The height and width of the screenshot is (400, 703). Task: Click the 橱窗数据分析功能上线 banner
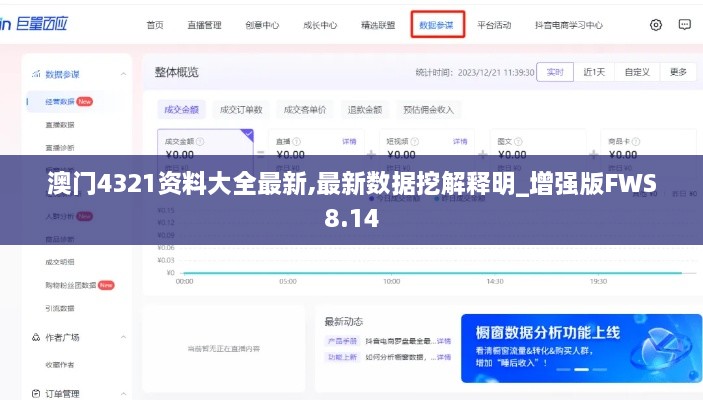coord(581,348)
